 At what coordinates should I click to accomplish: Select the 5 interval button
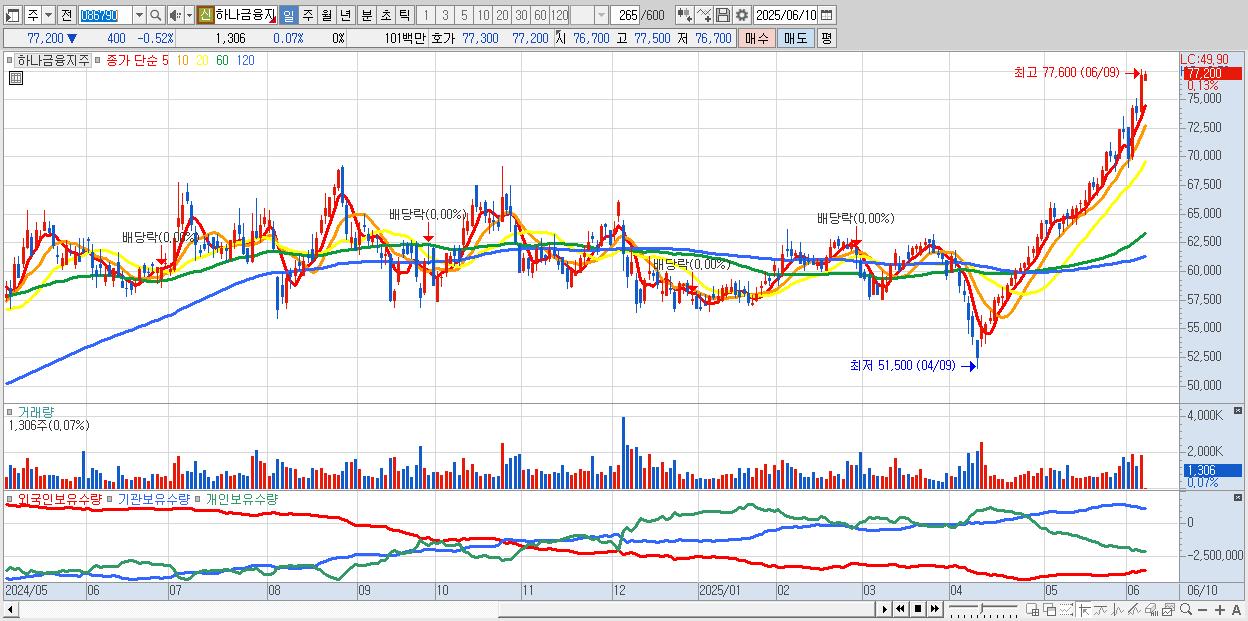463,15
